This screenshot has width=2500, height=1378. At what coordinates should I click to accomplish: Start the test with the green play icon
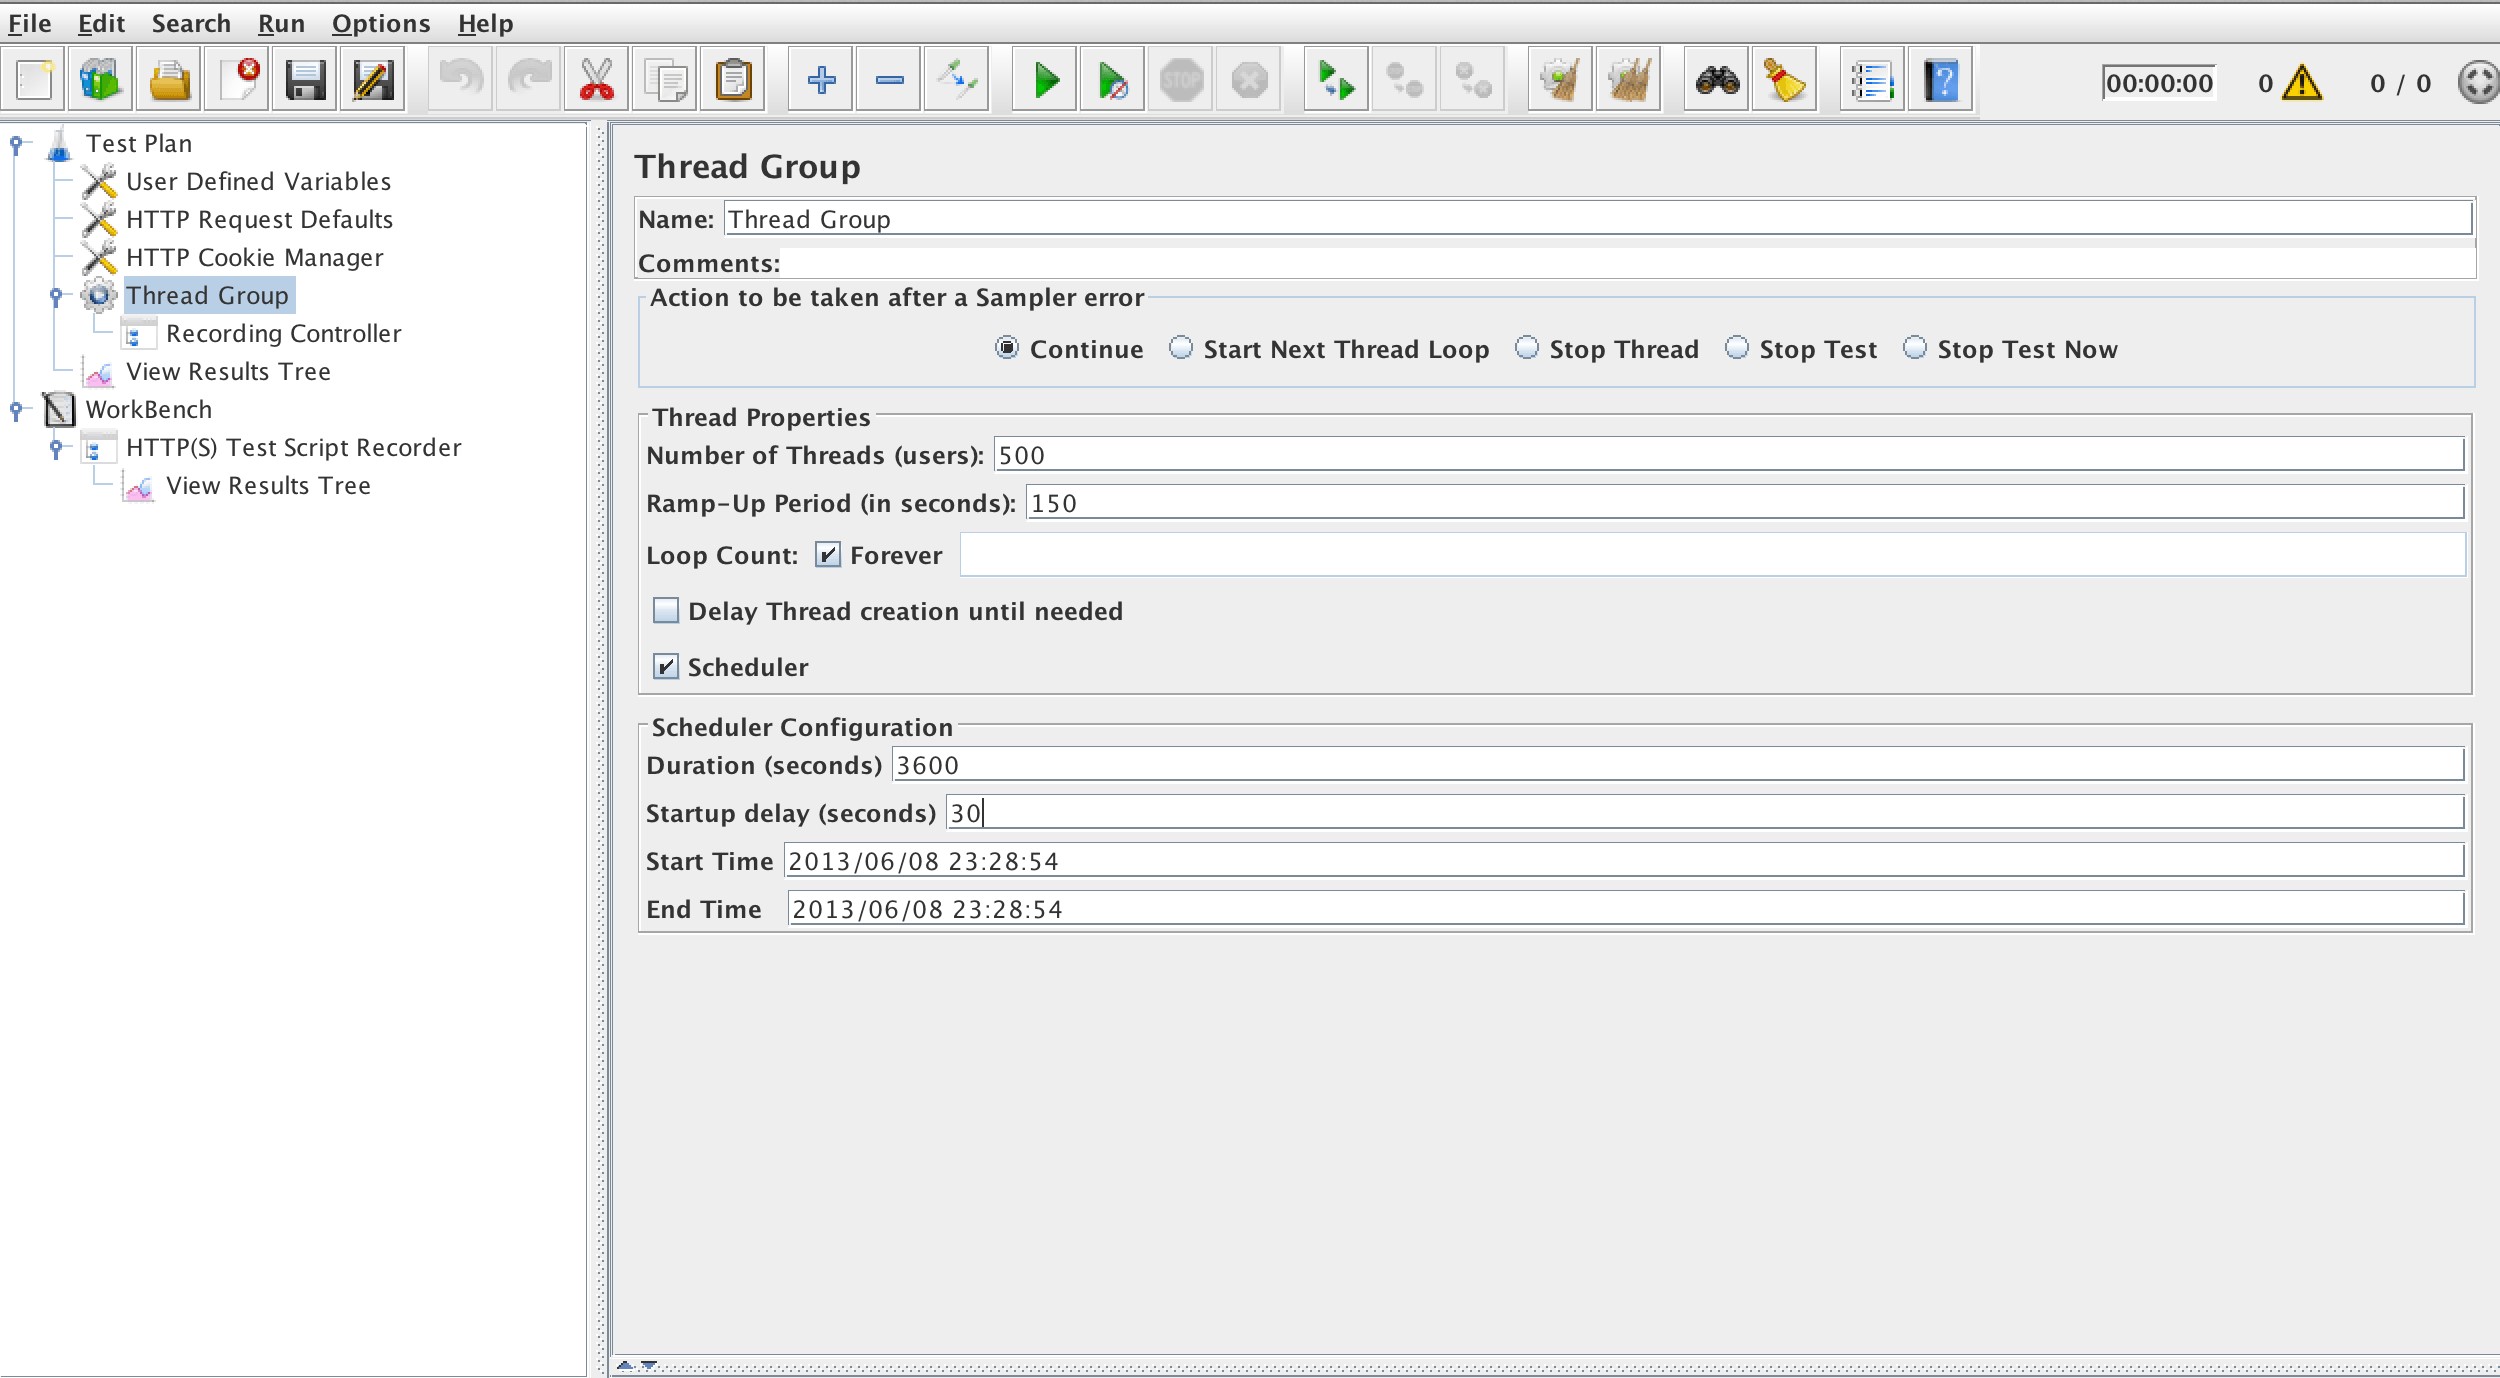pyautogui.click(x=1044, y=80)
